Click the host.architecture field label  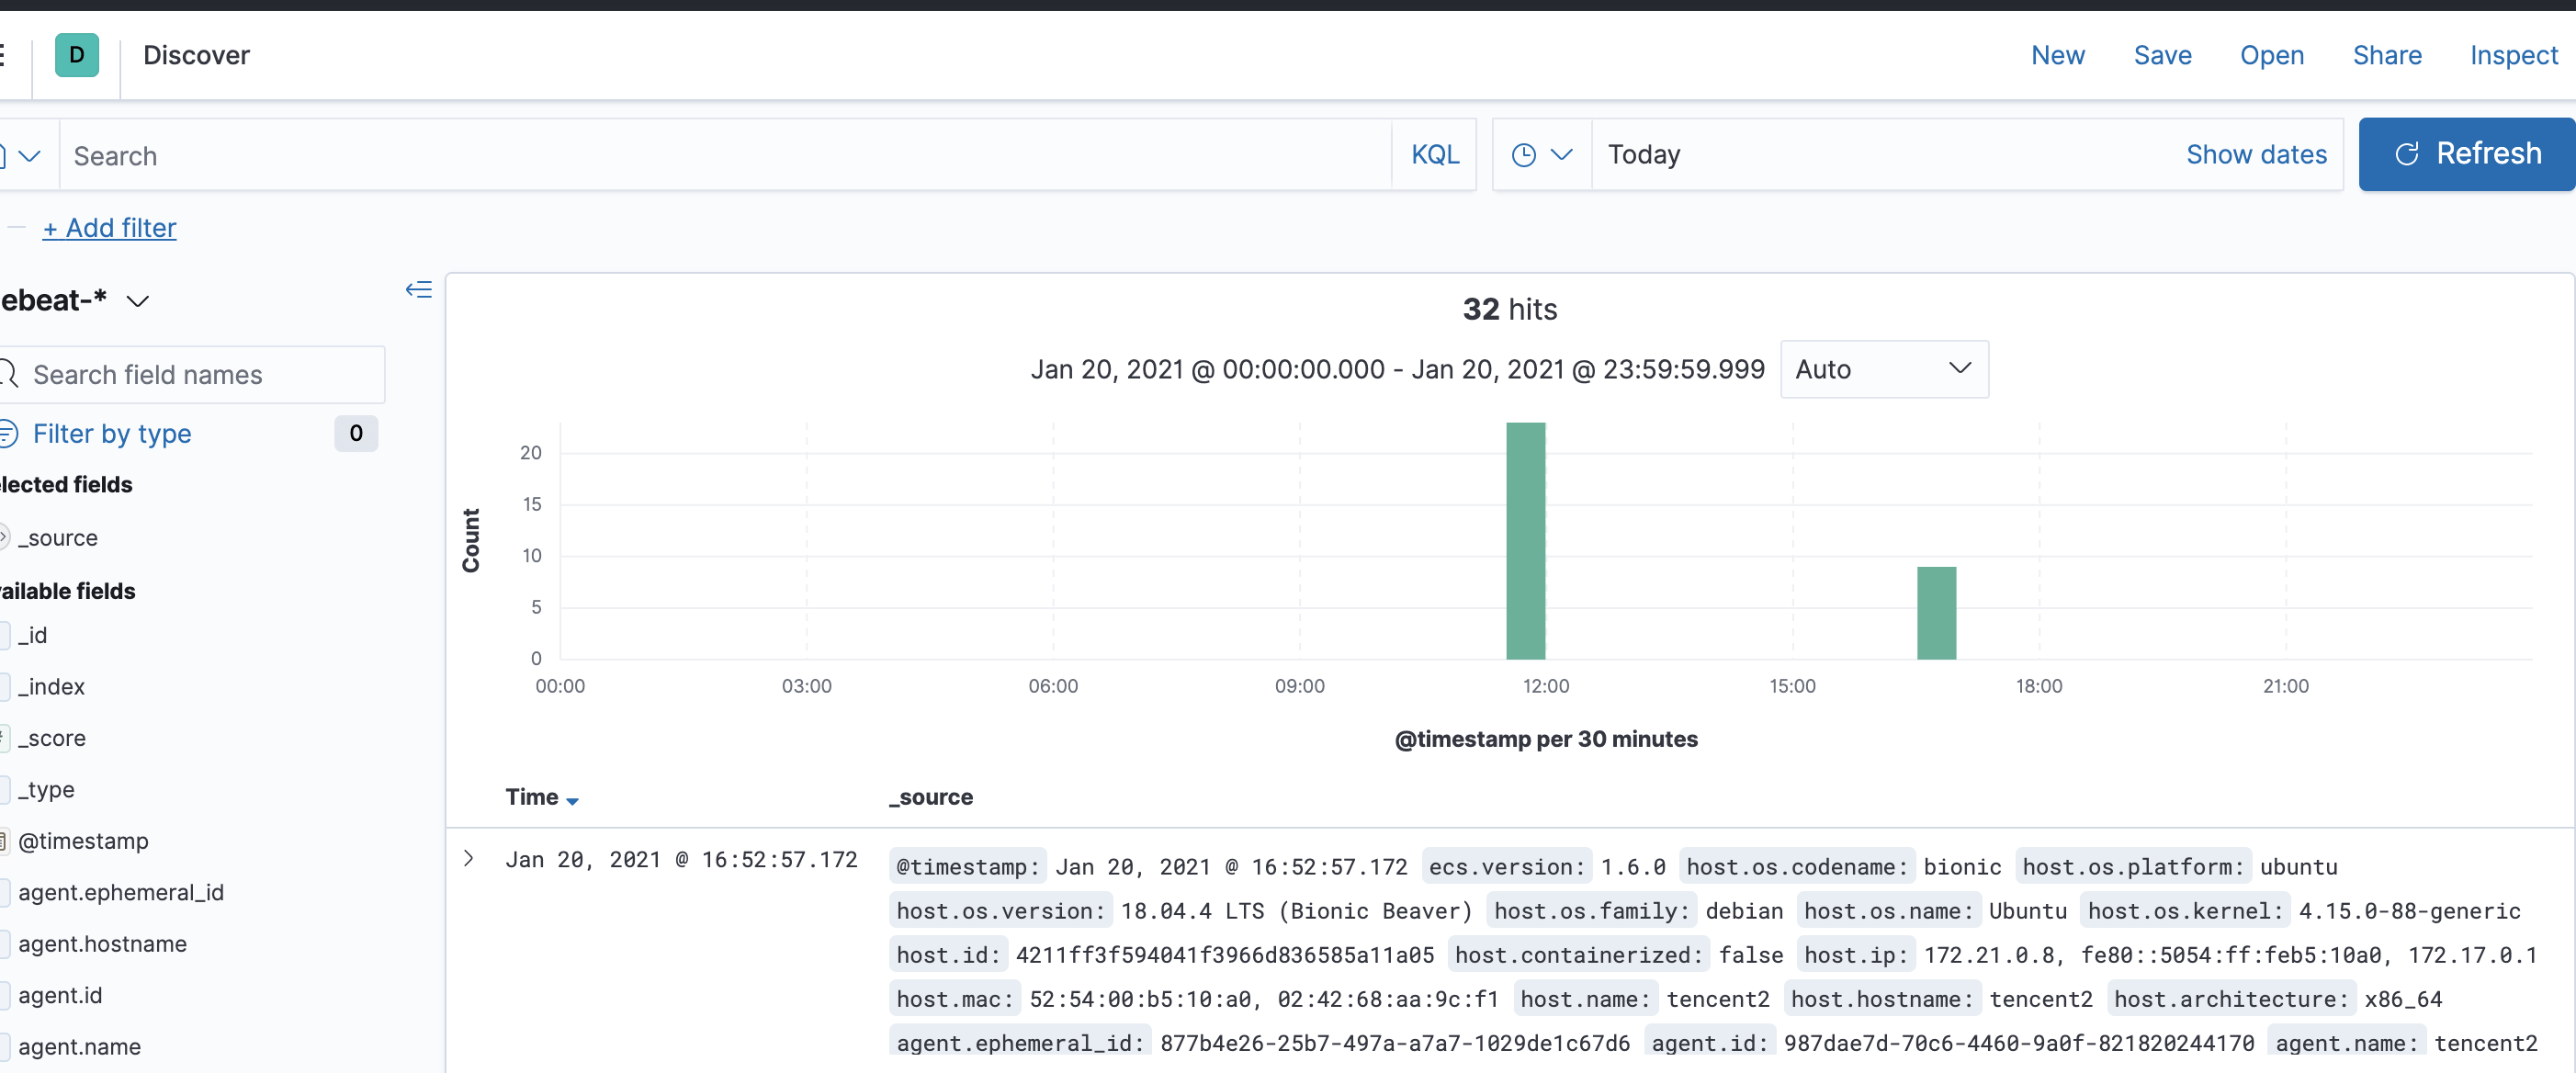click(x=2231, y=999)
